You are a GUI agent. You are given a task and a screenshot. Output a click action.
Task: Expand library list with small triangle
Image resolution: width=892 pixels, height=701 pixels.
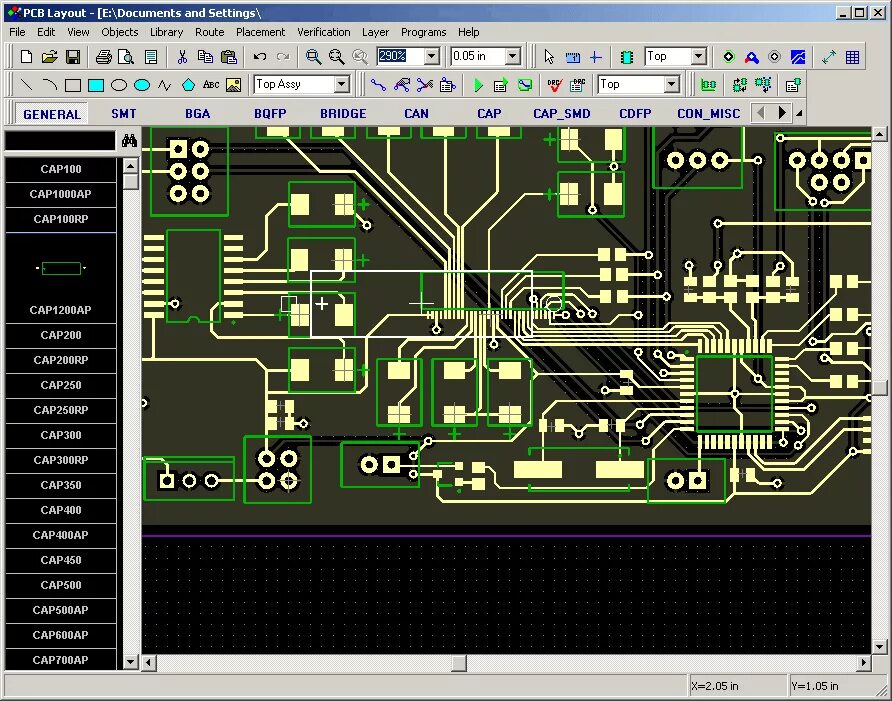click(x=799, y=113)
